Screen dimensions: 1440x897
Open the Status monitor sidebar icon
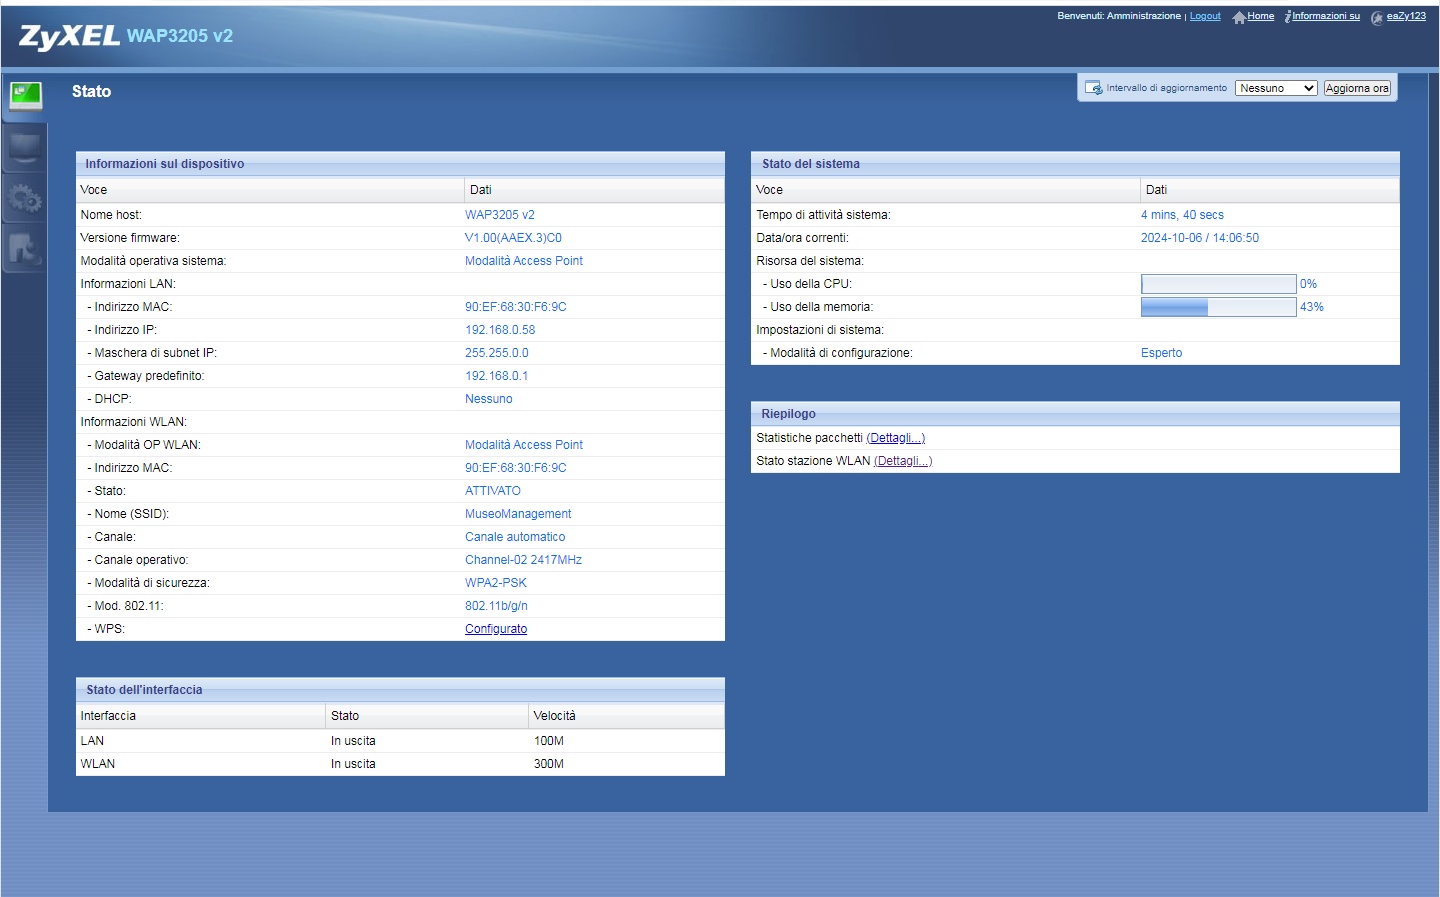pos(25,96)
